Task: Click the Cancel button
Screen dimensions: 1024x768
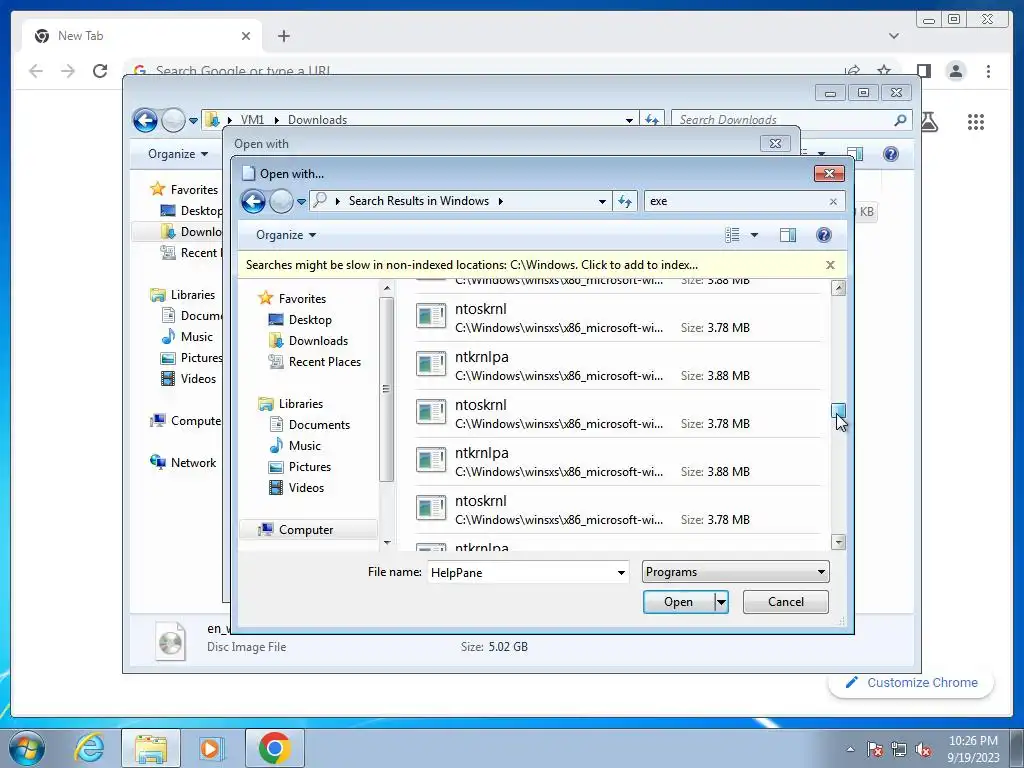Action: [786, 601]
